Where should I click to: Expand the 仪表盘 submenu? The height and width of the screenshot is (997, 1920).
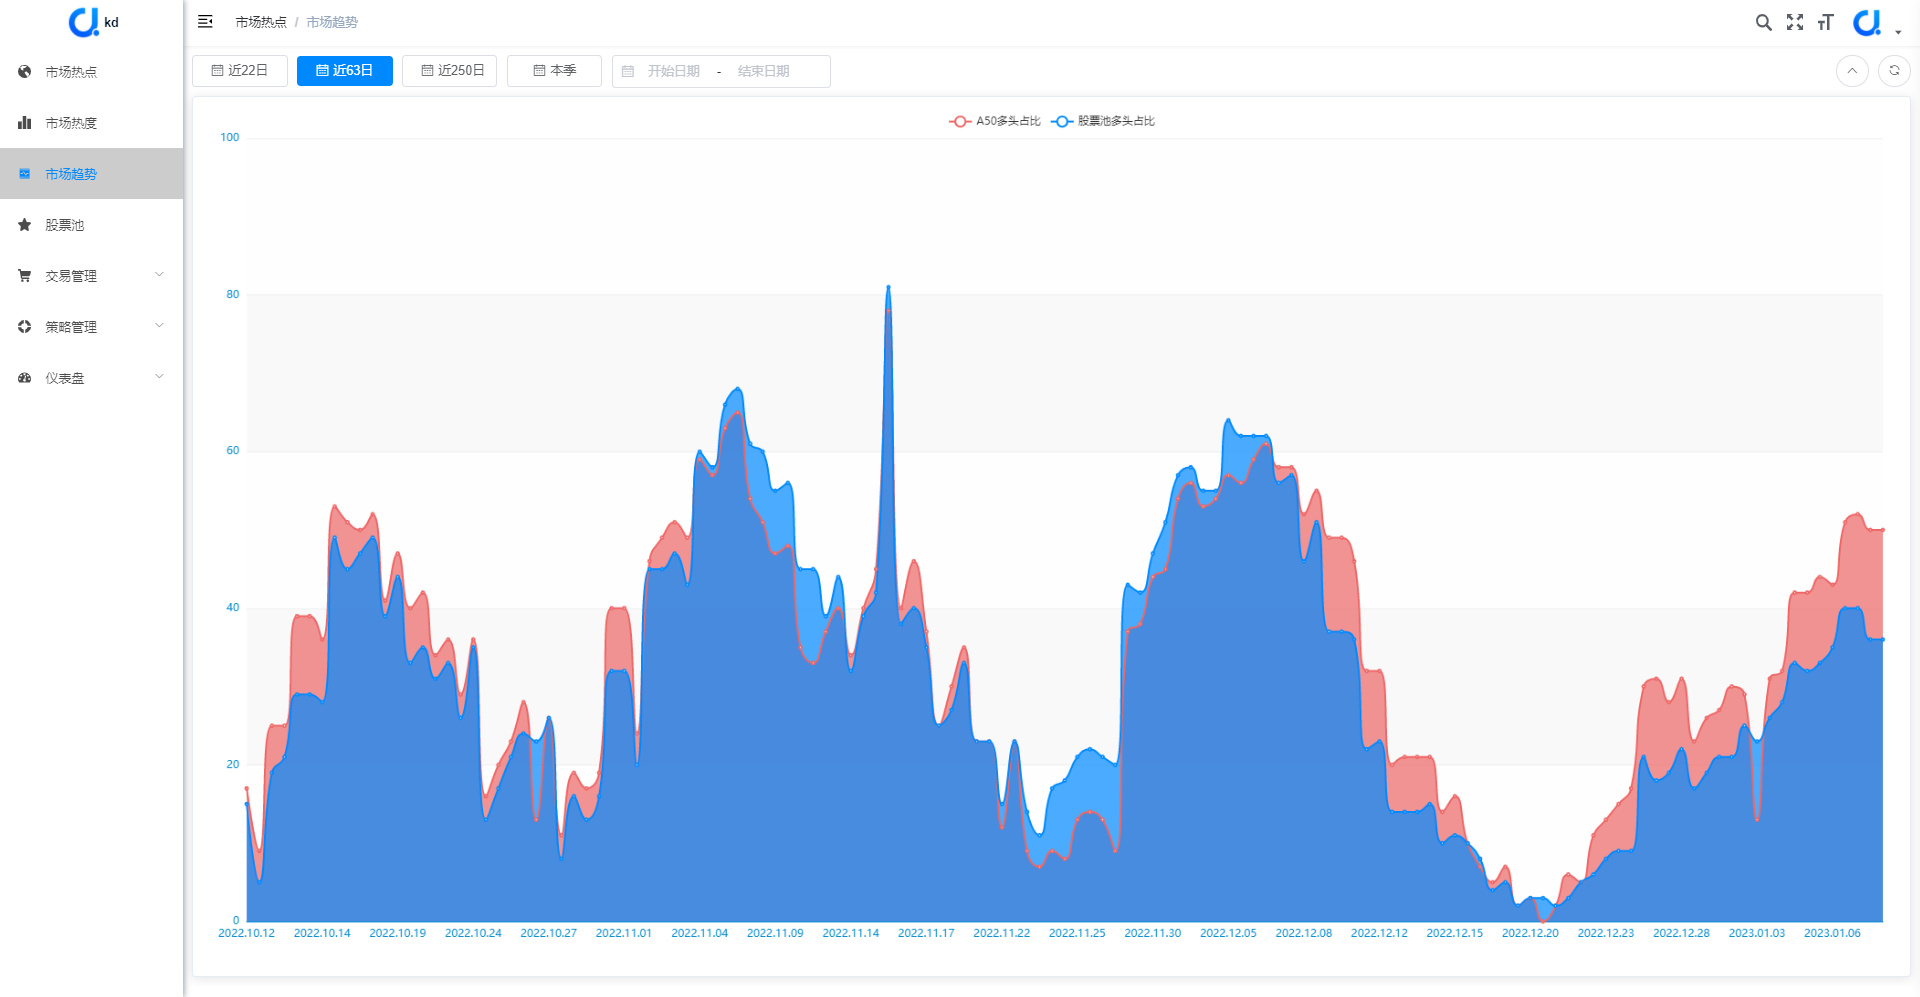91,378
